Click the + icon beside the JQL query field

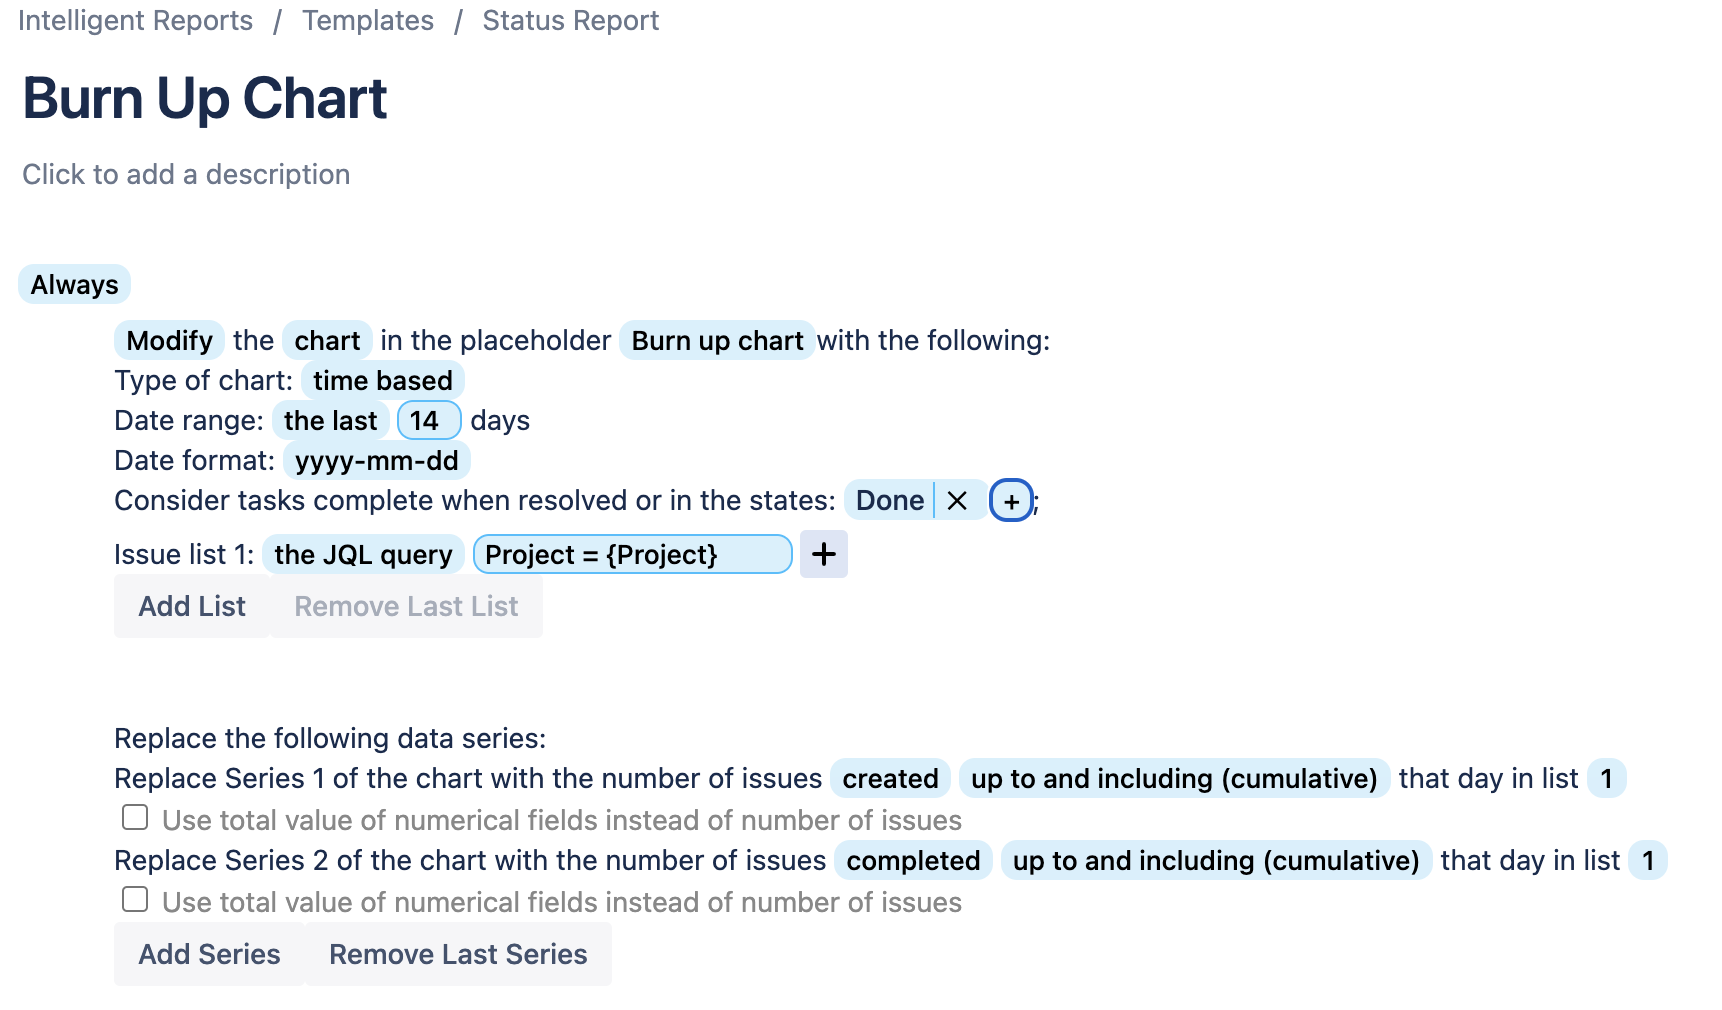[x=823, y=554]
